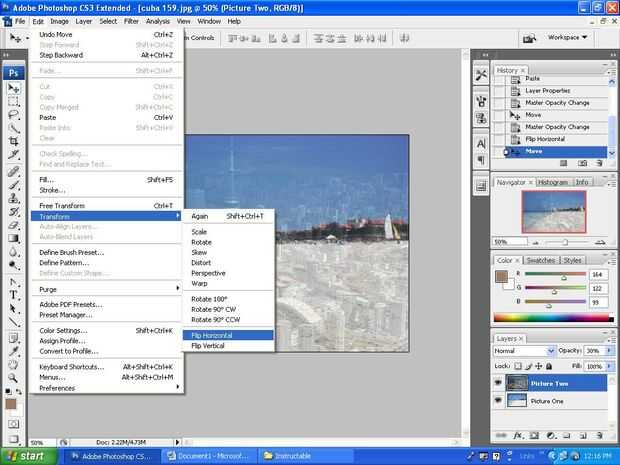Screen dimensions: 620x465
Task: Open the tool preset picker arrow
Action: coord(27,38)
